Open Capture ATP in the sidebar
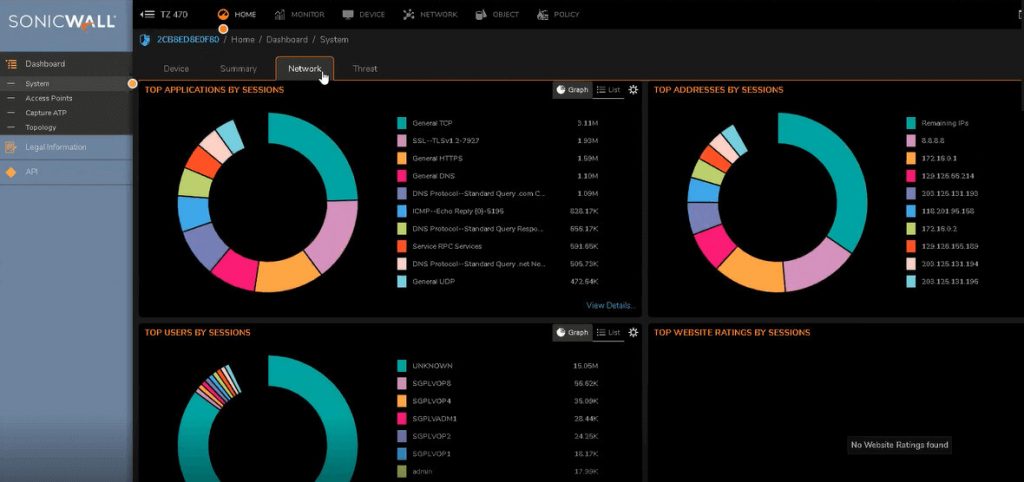1024x482 pixels. point(66,113)
